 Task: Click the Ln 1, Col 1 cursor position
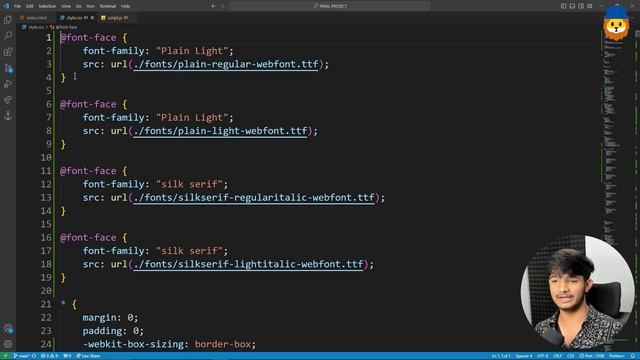(x=501, y=356)
